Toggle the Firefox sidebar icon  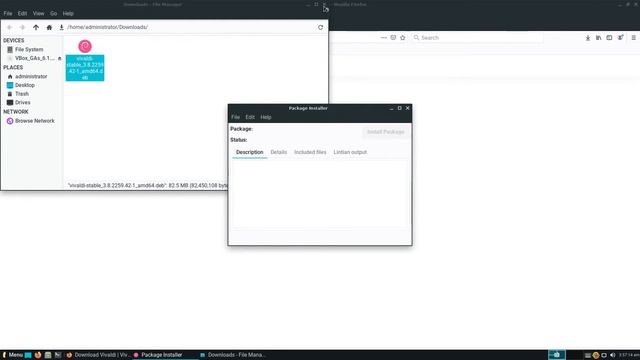(x=609, y=38)
